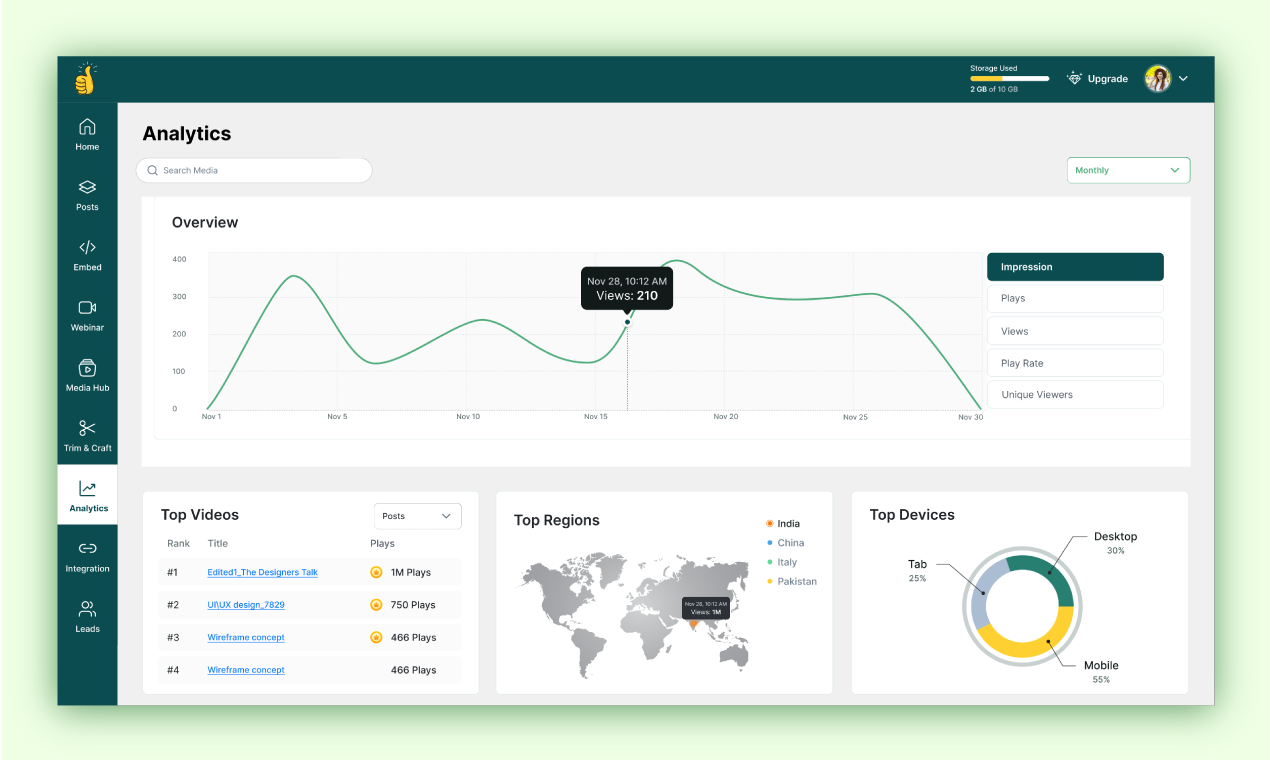The height and width of the screenshot is (760, 1270).
Task: Open the Media Hub icon
Action: point(87,367)
